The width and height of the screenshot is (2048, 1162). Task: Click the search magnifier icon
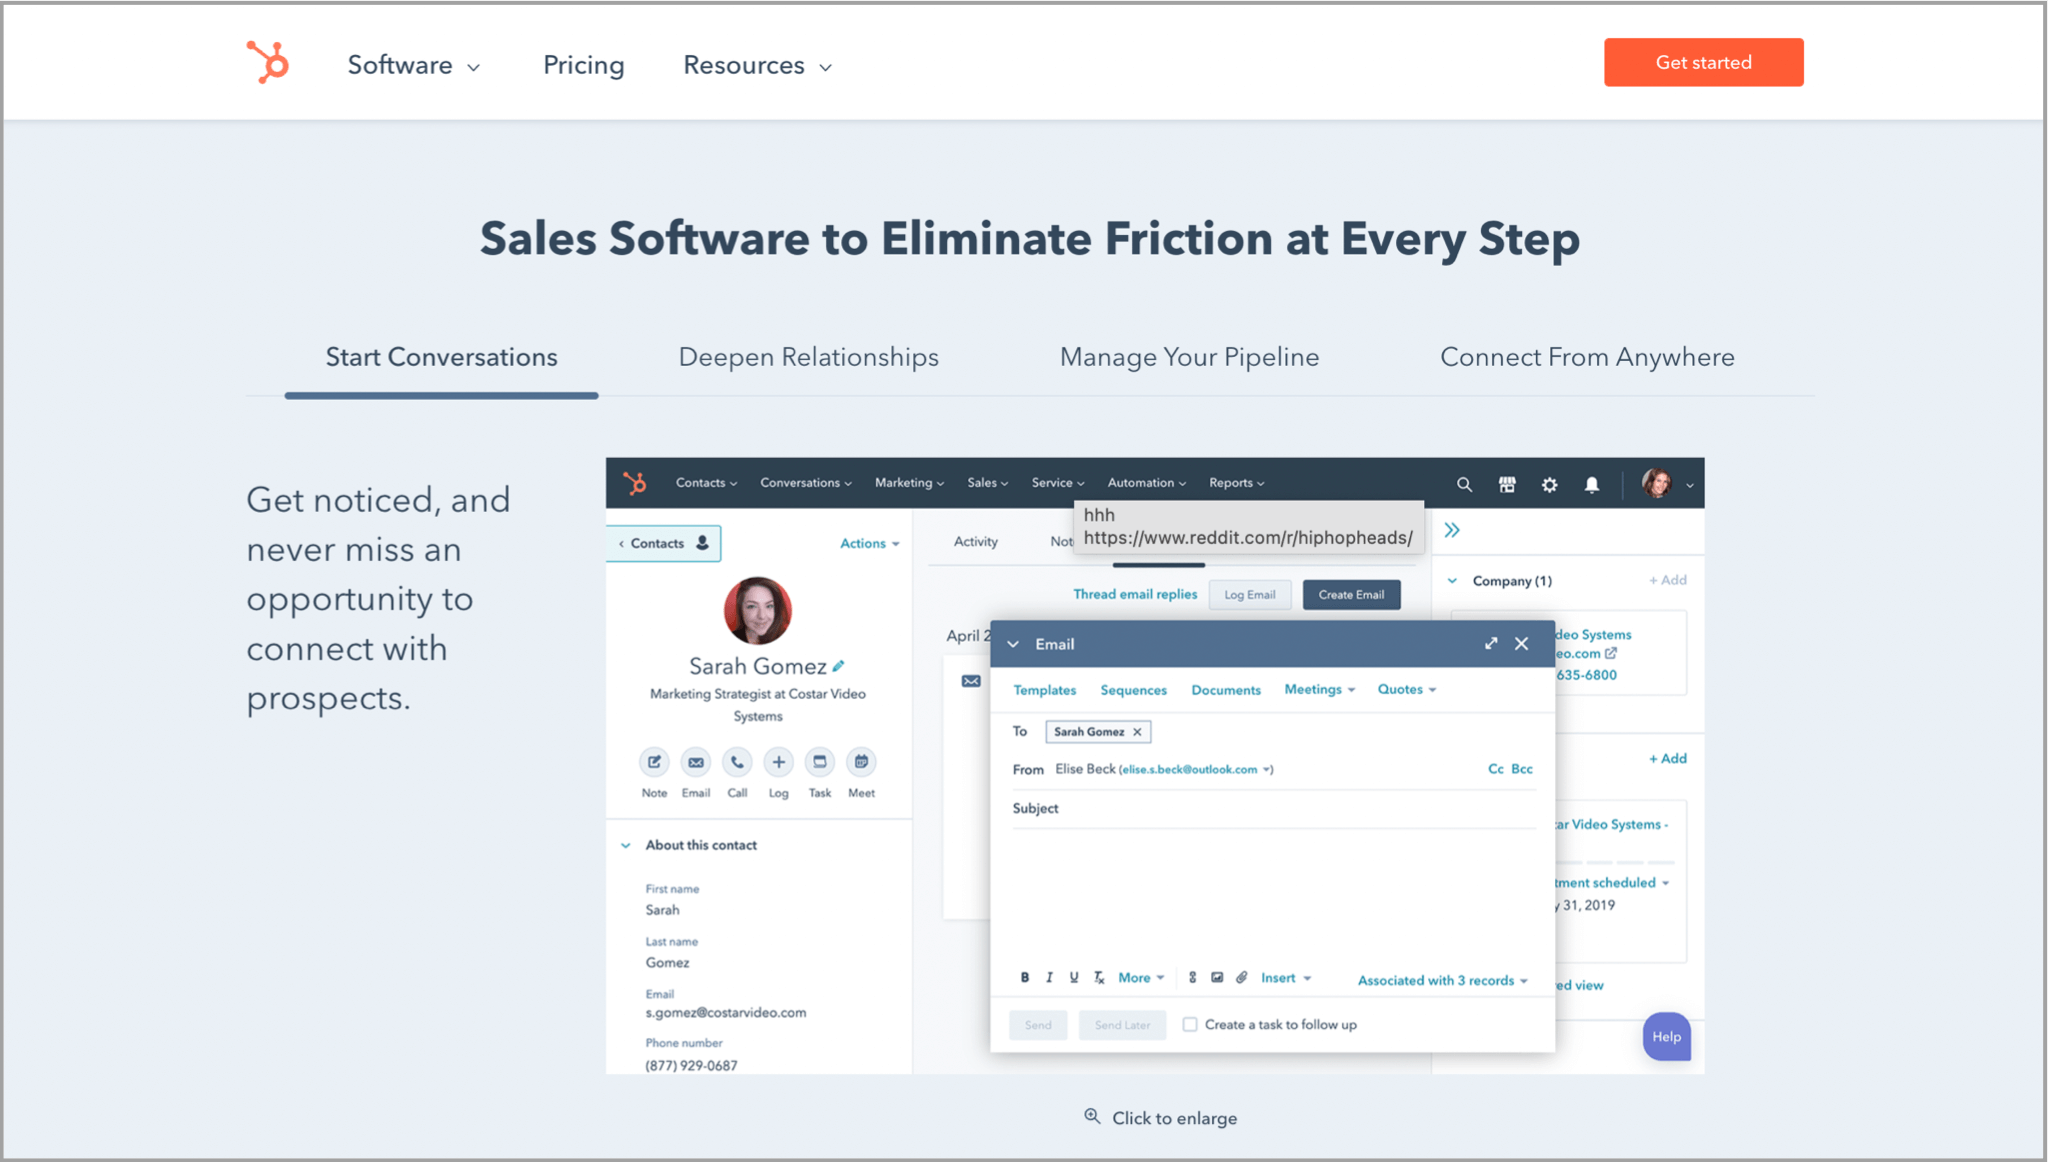(1464, 485)
